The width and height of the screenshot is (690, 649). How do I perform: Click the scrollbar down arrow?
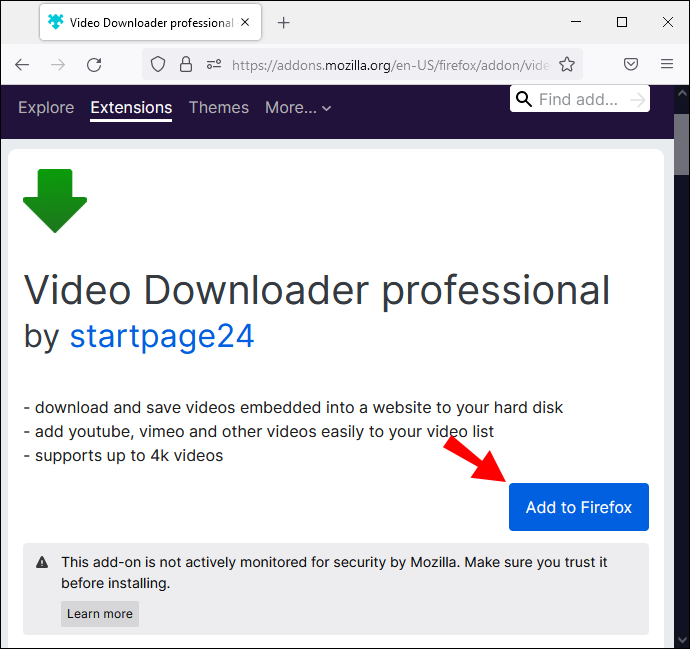(682, 639)
